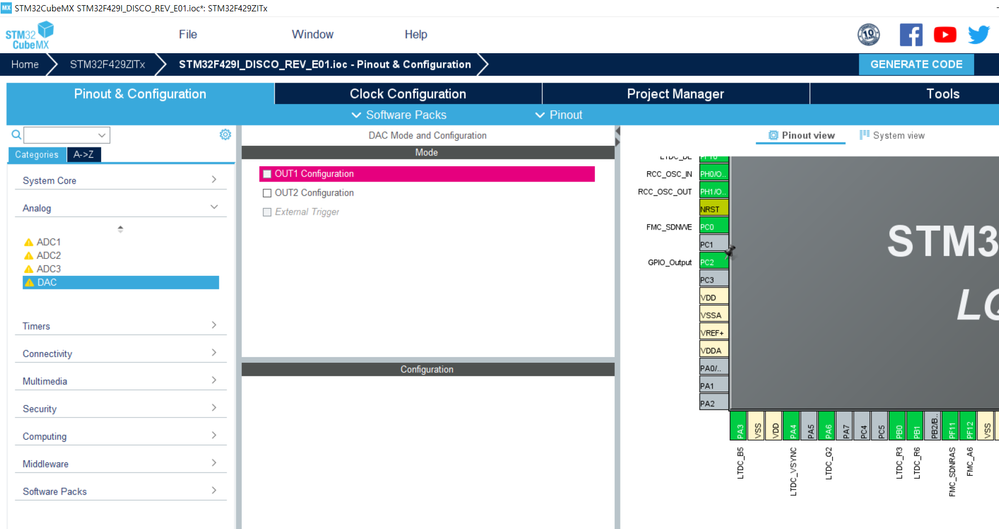Click the 10-year anniversary badge icon
Image resolution: width=999 pixels, height=529 pixels.
(x=868, y=34)
